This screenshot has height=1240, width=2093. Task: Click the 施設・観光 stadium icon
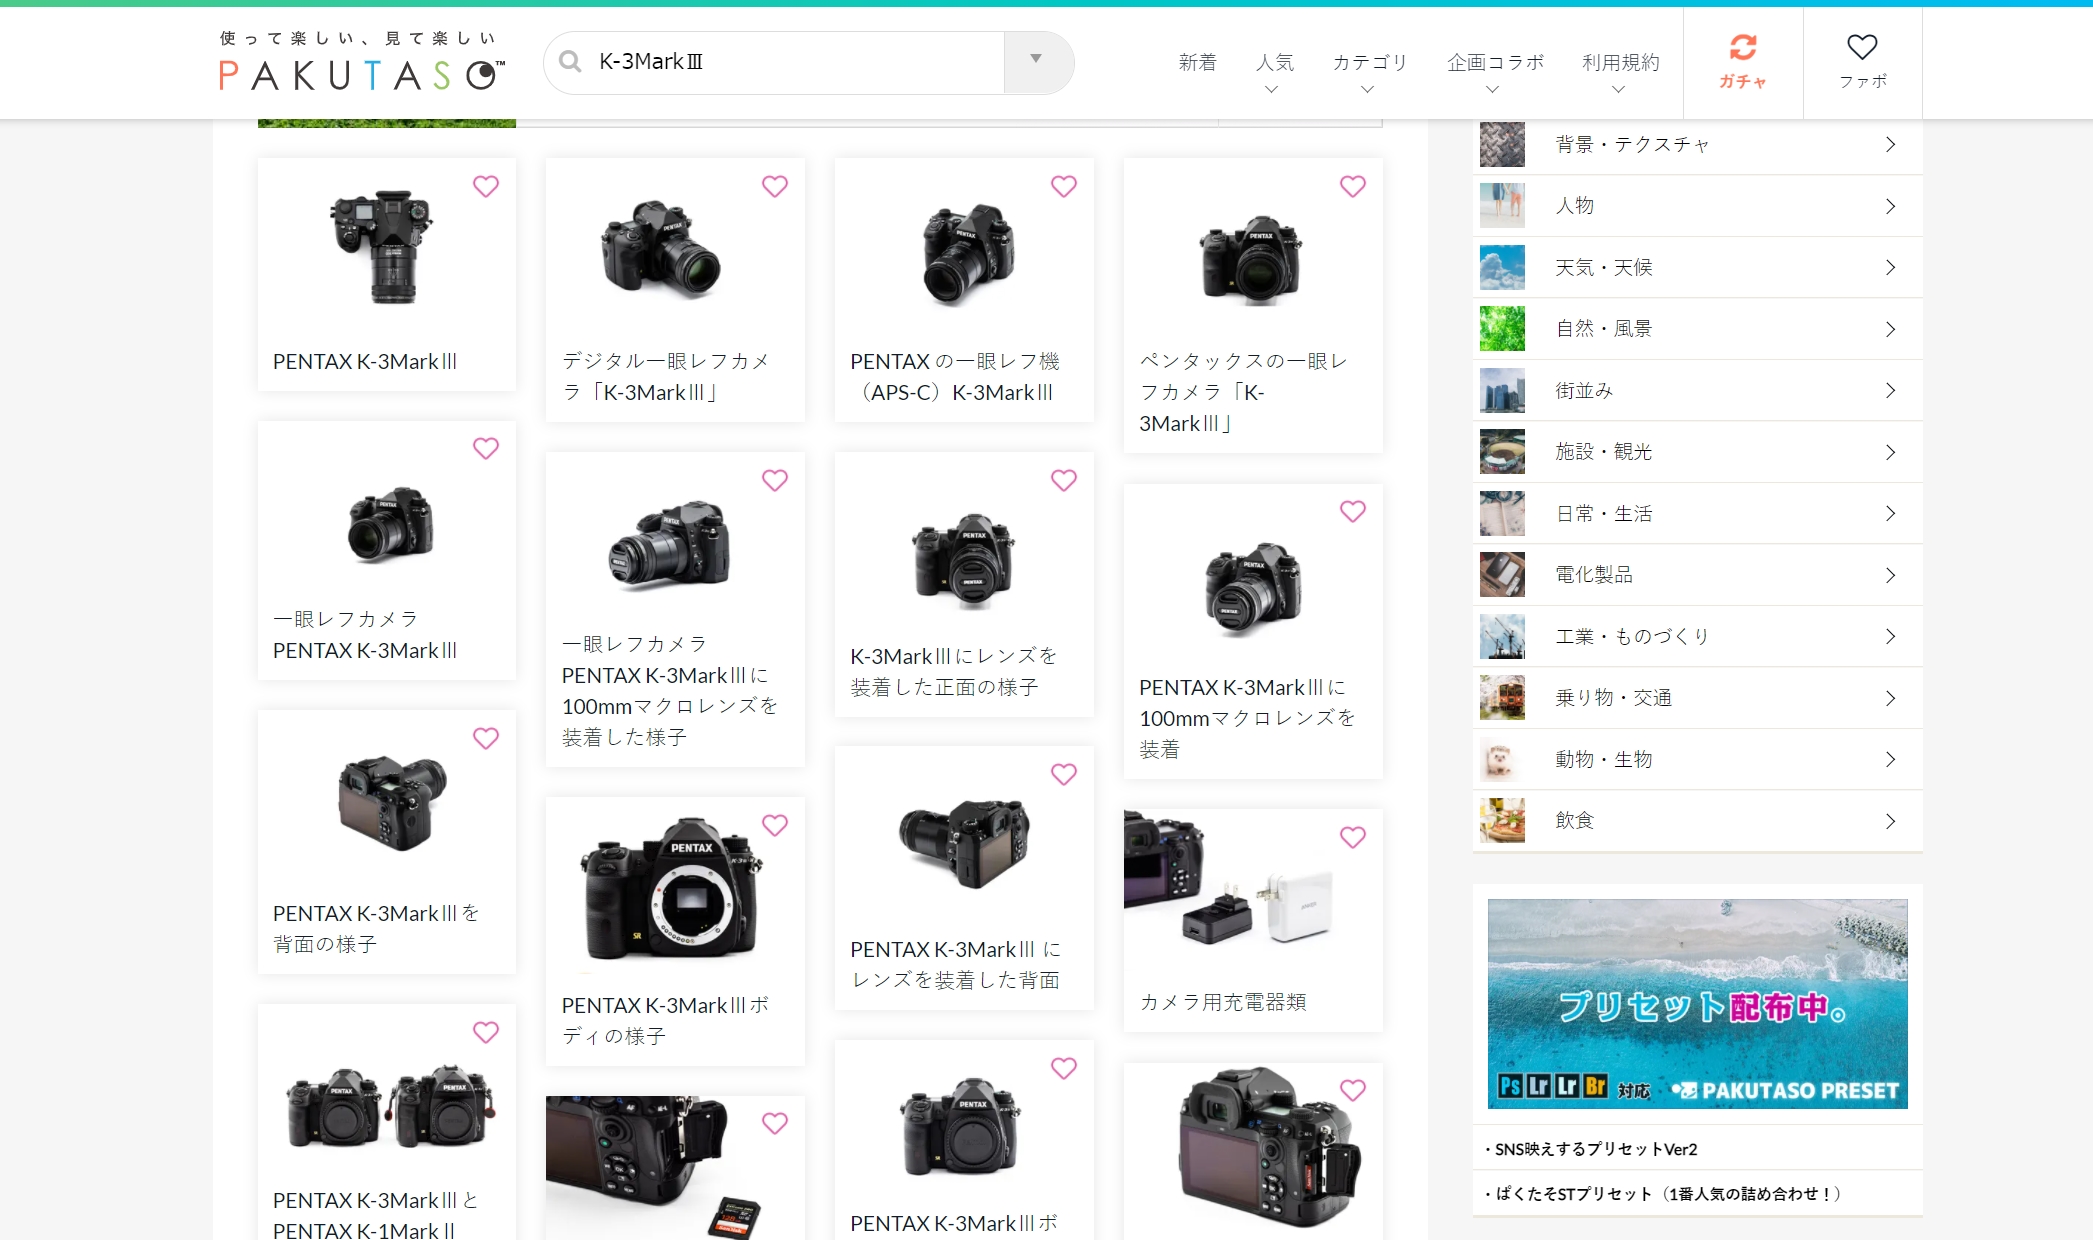(1502, 452)
